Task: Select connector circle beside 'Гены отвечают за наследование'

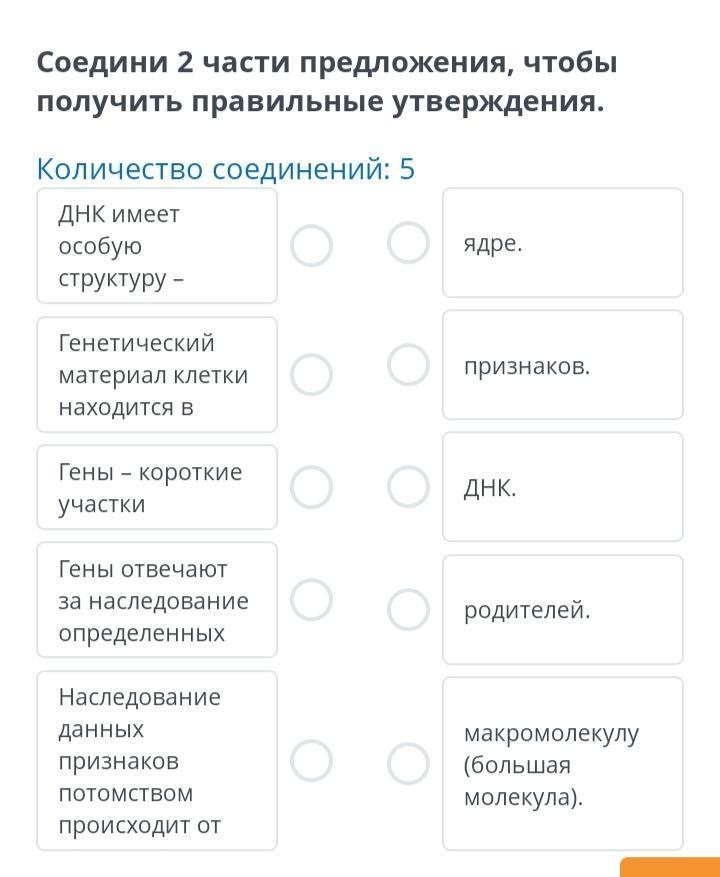Action: (x=311, y=599)
